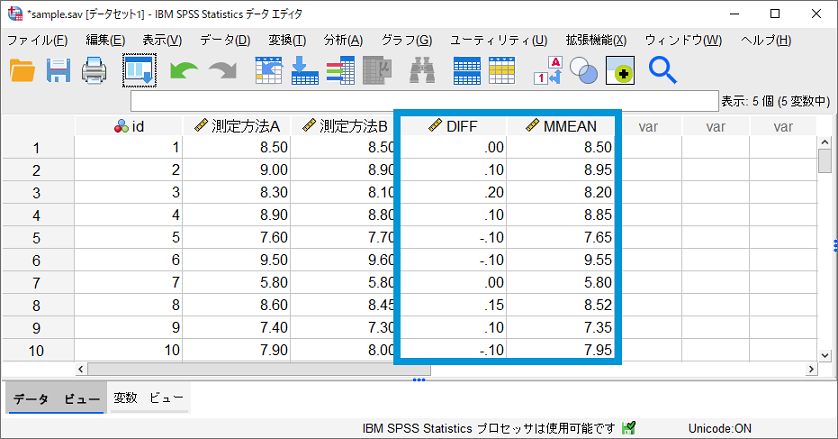Screen dimensions: 838x439
Task: Click the Recall recent dialogs icon
Action: click(139, 70)
